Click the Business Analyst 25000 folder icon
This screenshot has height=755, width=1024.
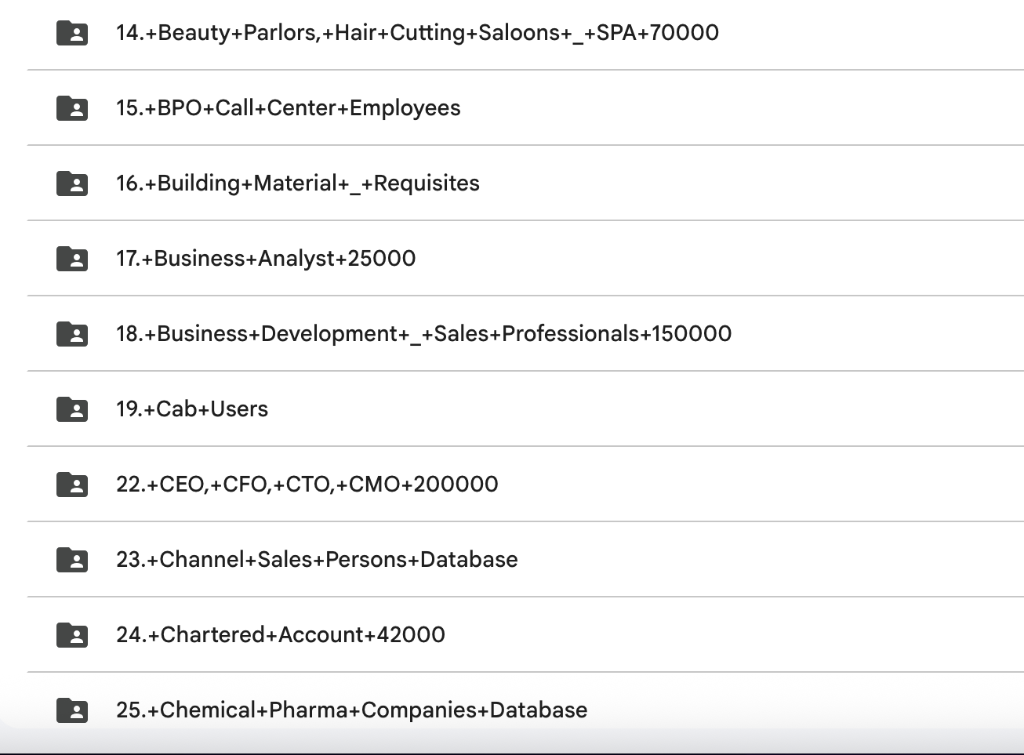[x=72, y=258]
